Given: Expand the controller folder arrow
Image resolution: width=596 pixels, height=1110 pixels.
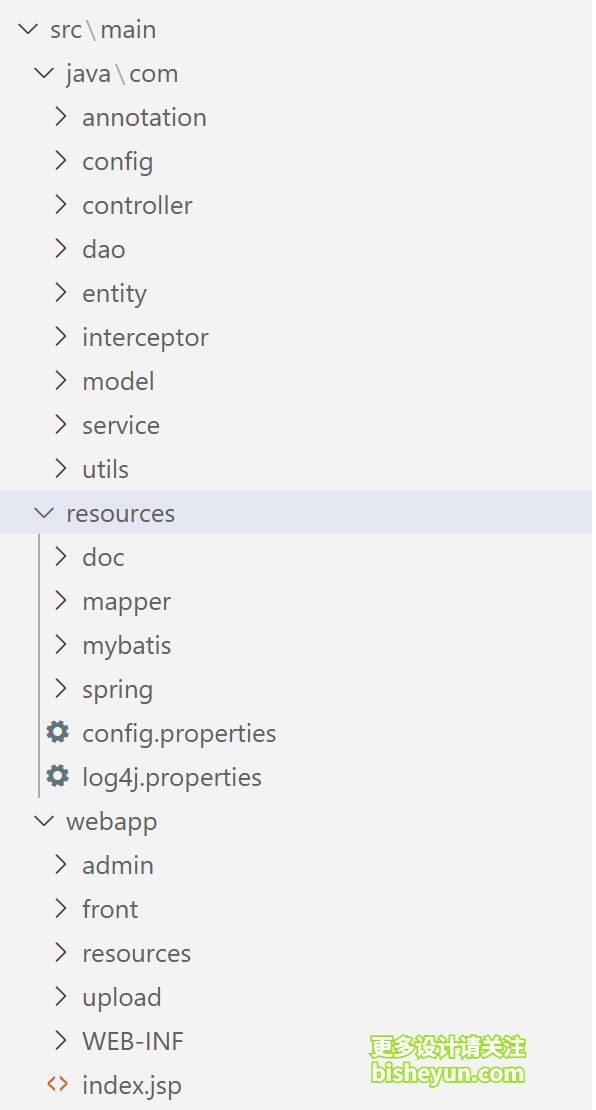Looking at the screenshot, I should (61, 205).
